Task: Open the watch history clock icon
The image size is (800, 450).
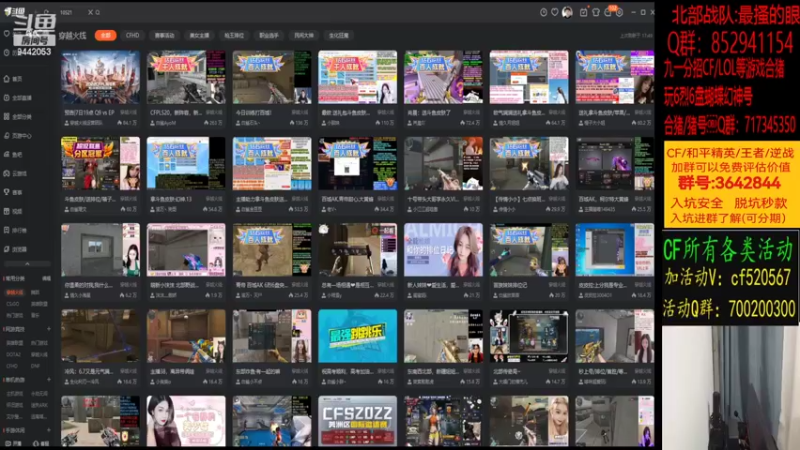Action: coord(543,12)
